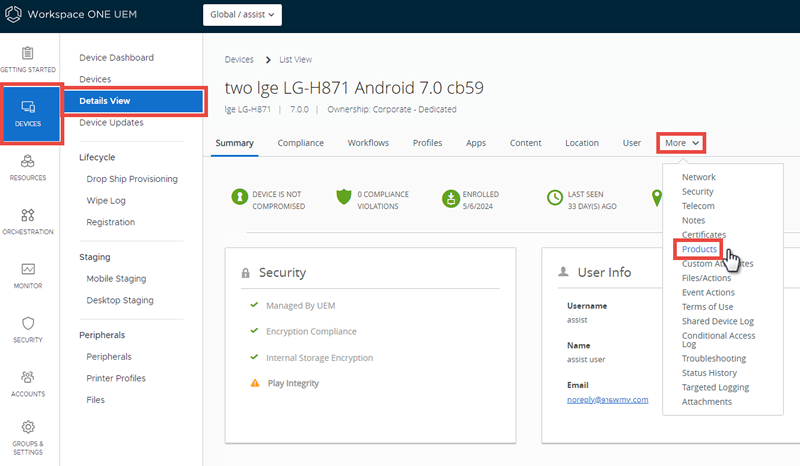Choose Files/Actions from the More menu

tap(706, 278)
